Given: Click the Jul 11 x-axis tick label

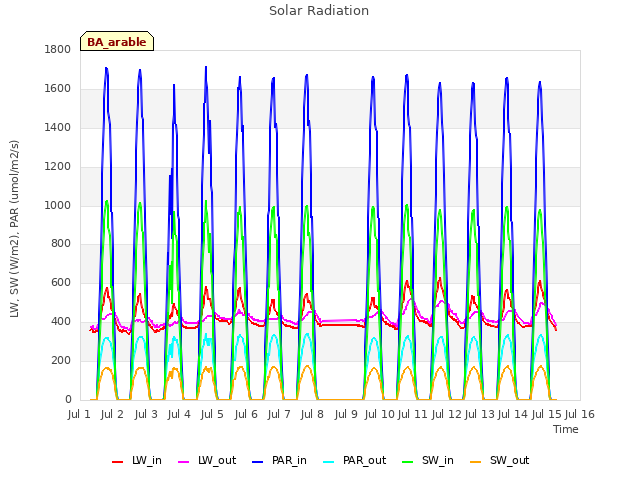Looking at the screenshot, I should pyautogui.click(x=412, y=414).
